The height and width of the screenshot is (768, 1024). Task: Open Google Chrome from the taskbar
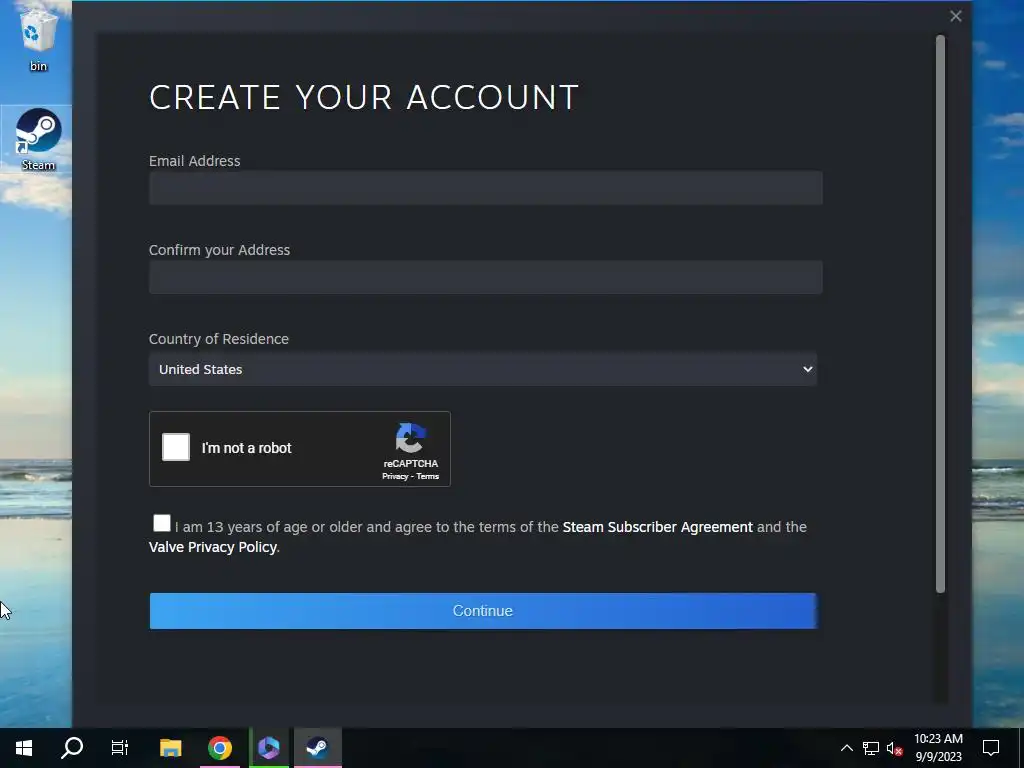[220, 748]
